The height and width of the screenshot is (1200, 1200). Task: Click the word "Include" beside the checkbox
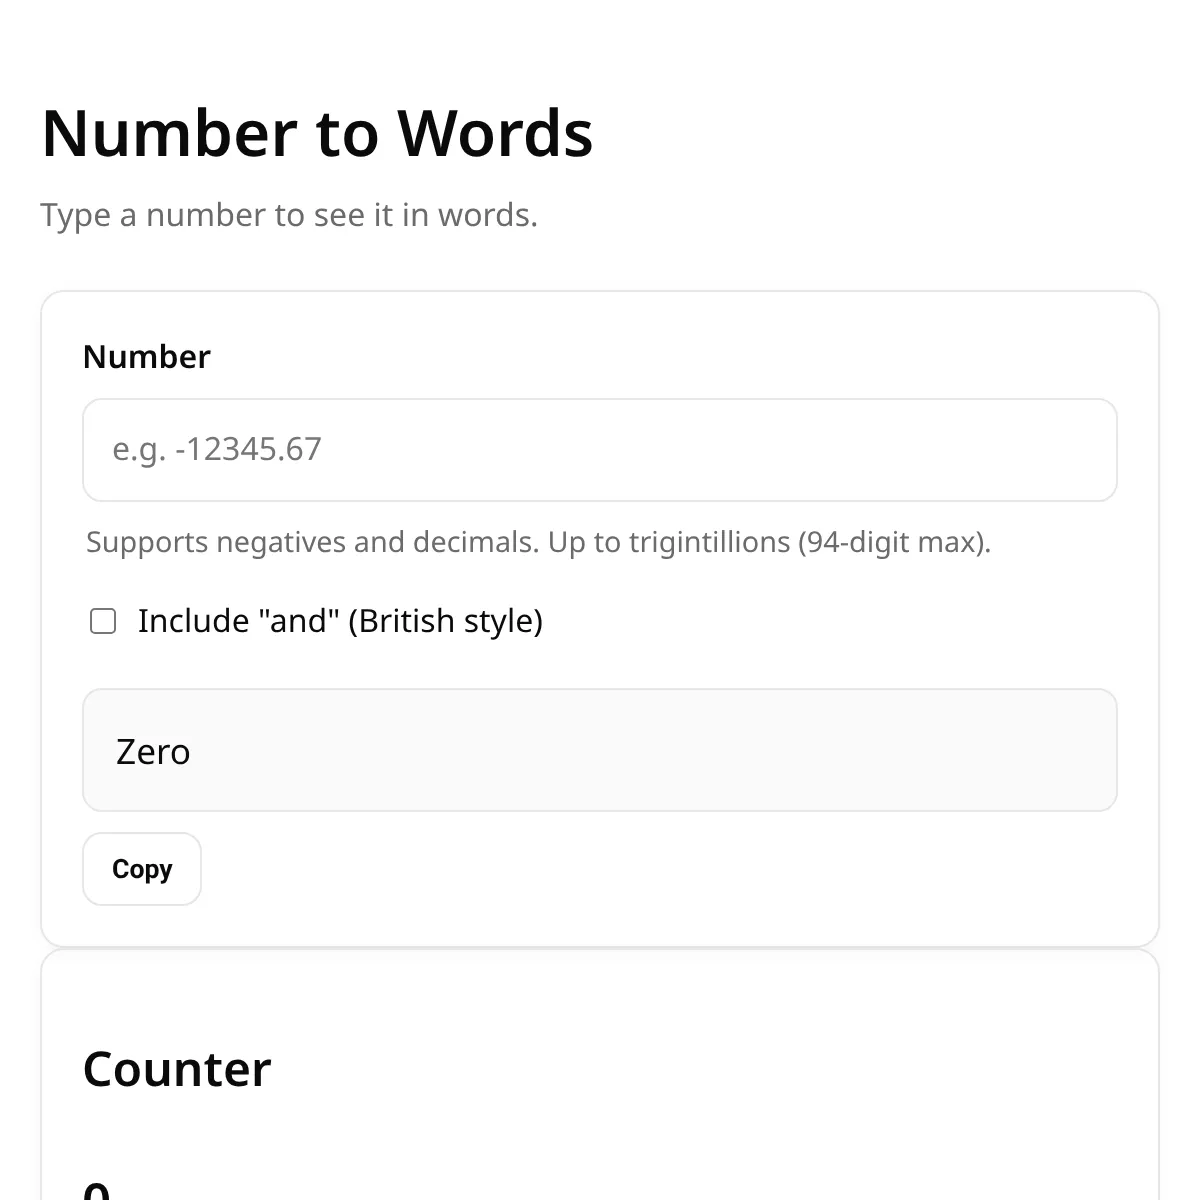pyautogui.click(x=193, y=621)
